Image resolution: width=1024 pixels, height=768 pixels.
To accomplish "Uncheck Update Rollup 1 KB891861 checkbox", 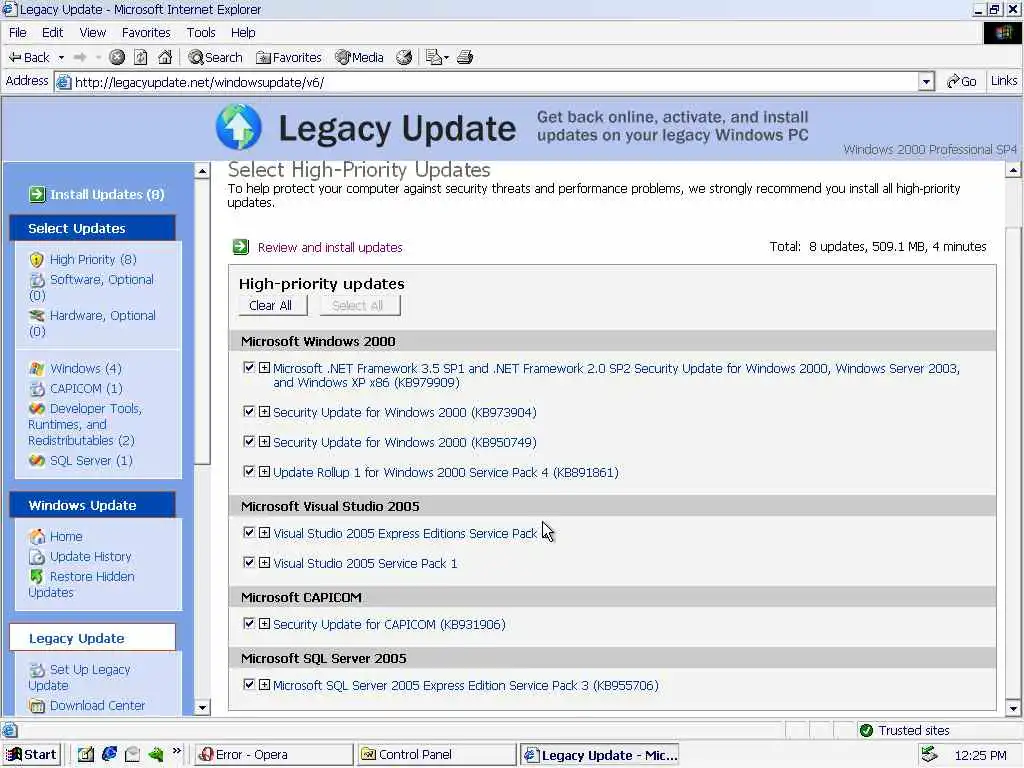I will (x=249, y=472).
